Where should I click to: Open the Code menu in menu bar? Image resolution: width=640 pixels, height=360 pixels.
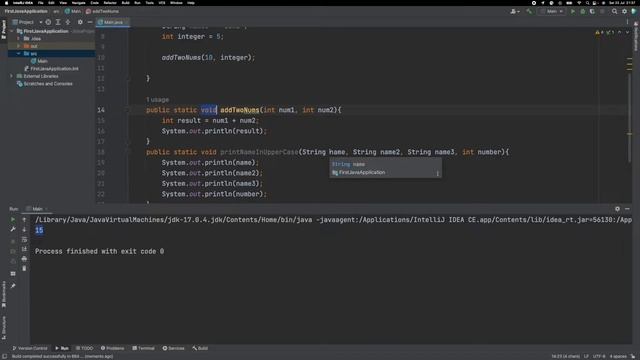click(x=94, y=3)
